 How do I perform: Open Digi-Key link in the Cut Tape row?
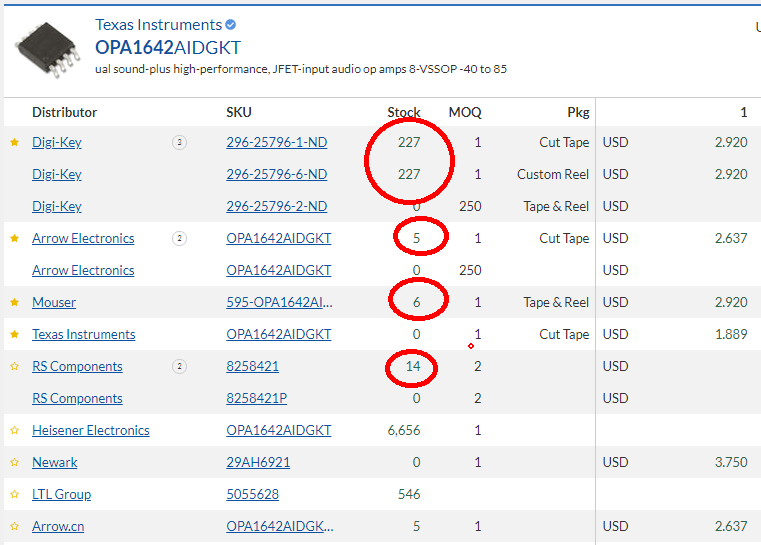pyautogui.click(x=57, y=142)
